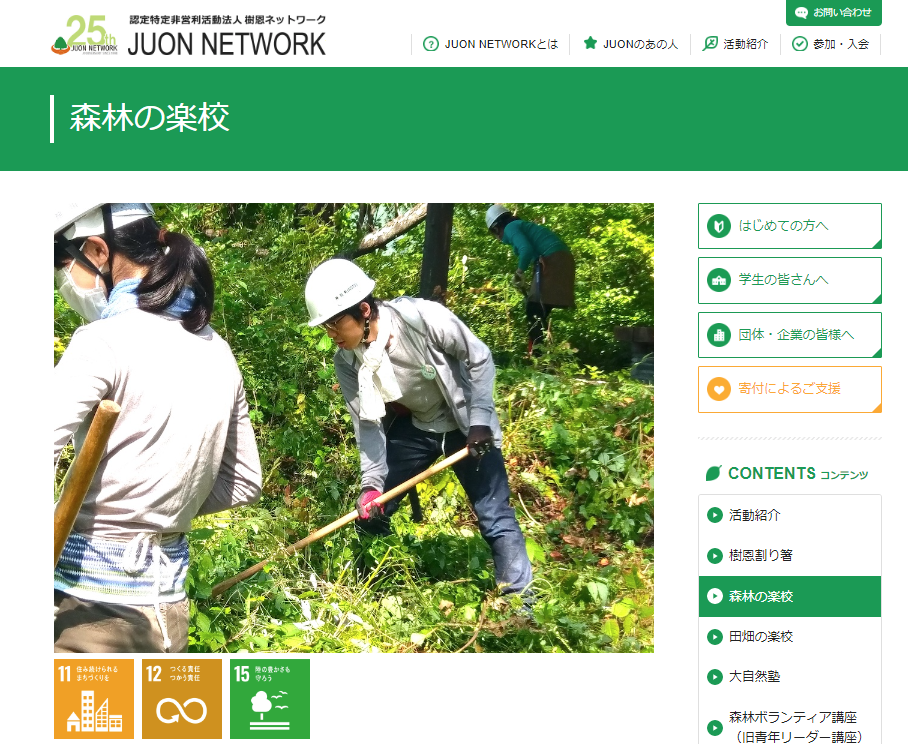Click the school icon for 学生の皆さんへ
The image size is (908, 744).
719,280
